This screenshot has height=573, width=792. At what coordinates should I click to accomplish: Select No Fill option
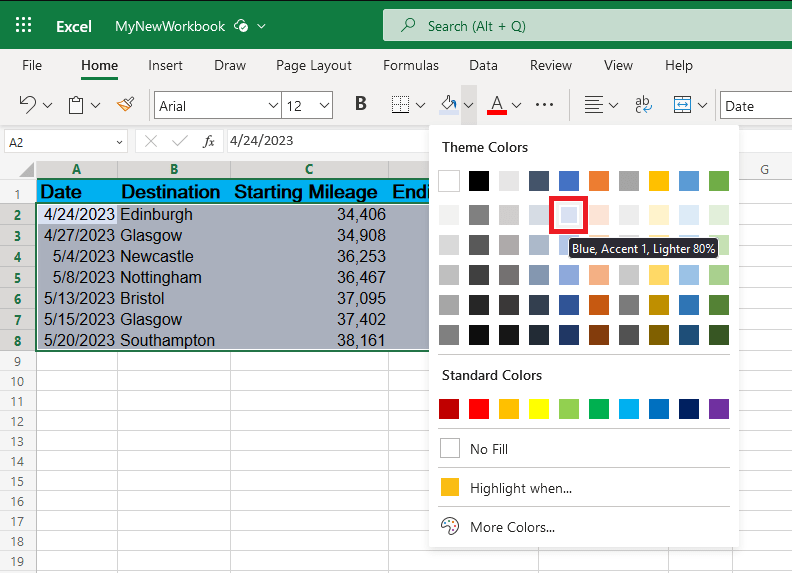coord(583,449)
